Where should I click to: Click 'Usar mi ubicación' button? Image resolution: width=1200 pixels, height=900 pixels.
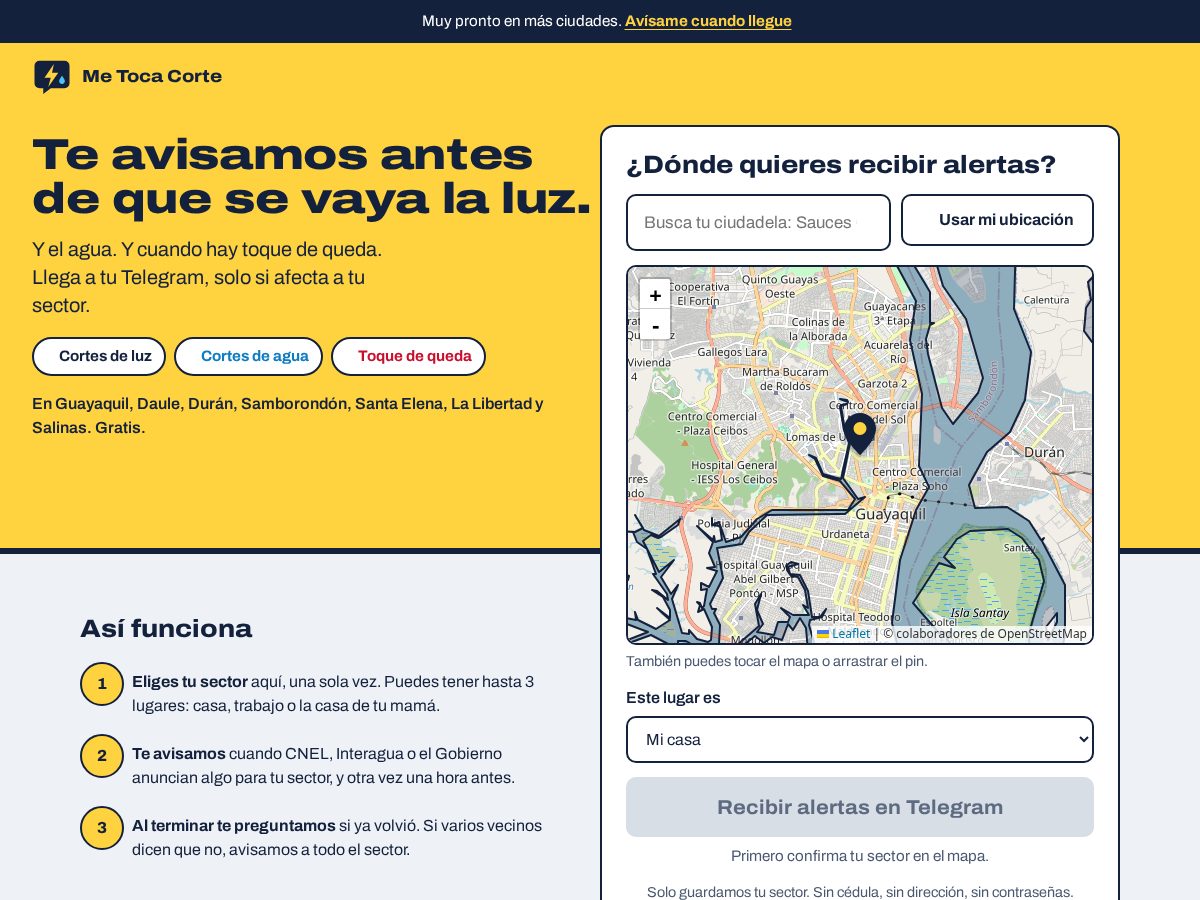(997, 220)
